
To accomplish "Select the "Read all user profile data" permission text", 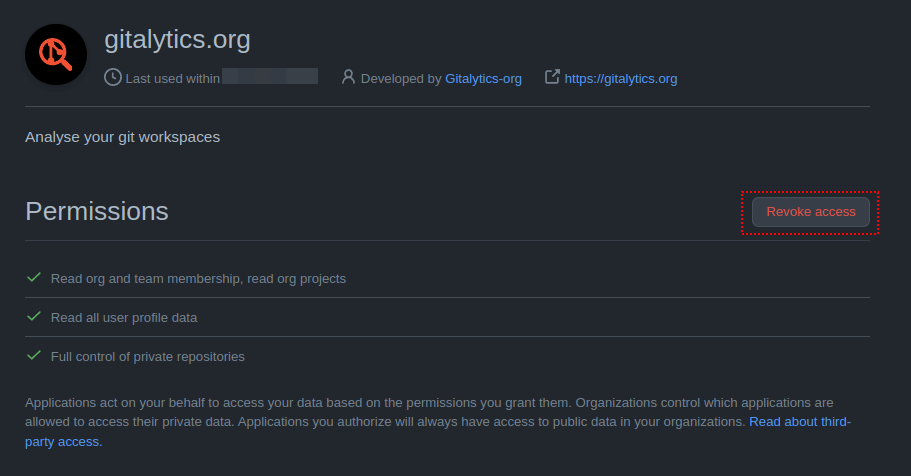I will [x=124, y=317].
